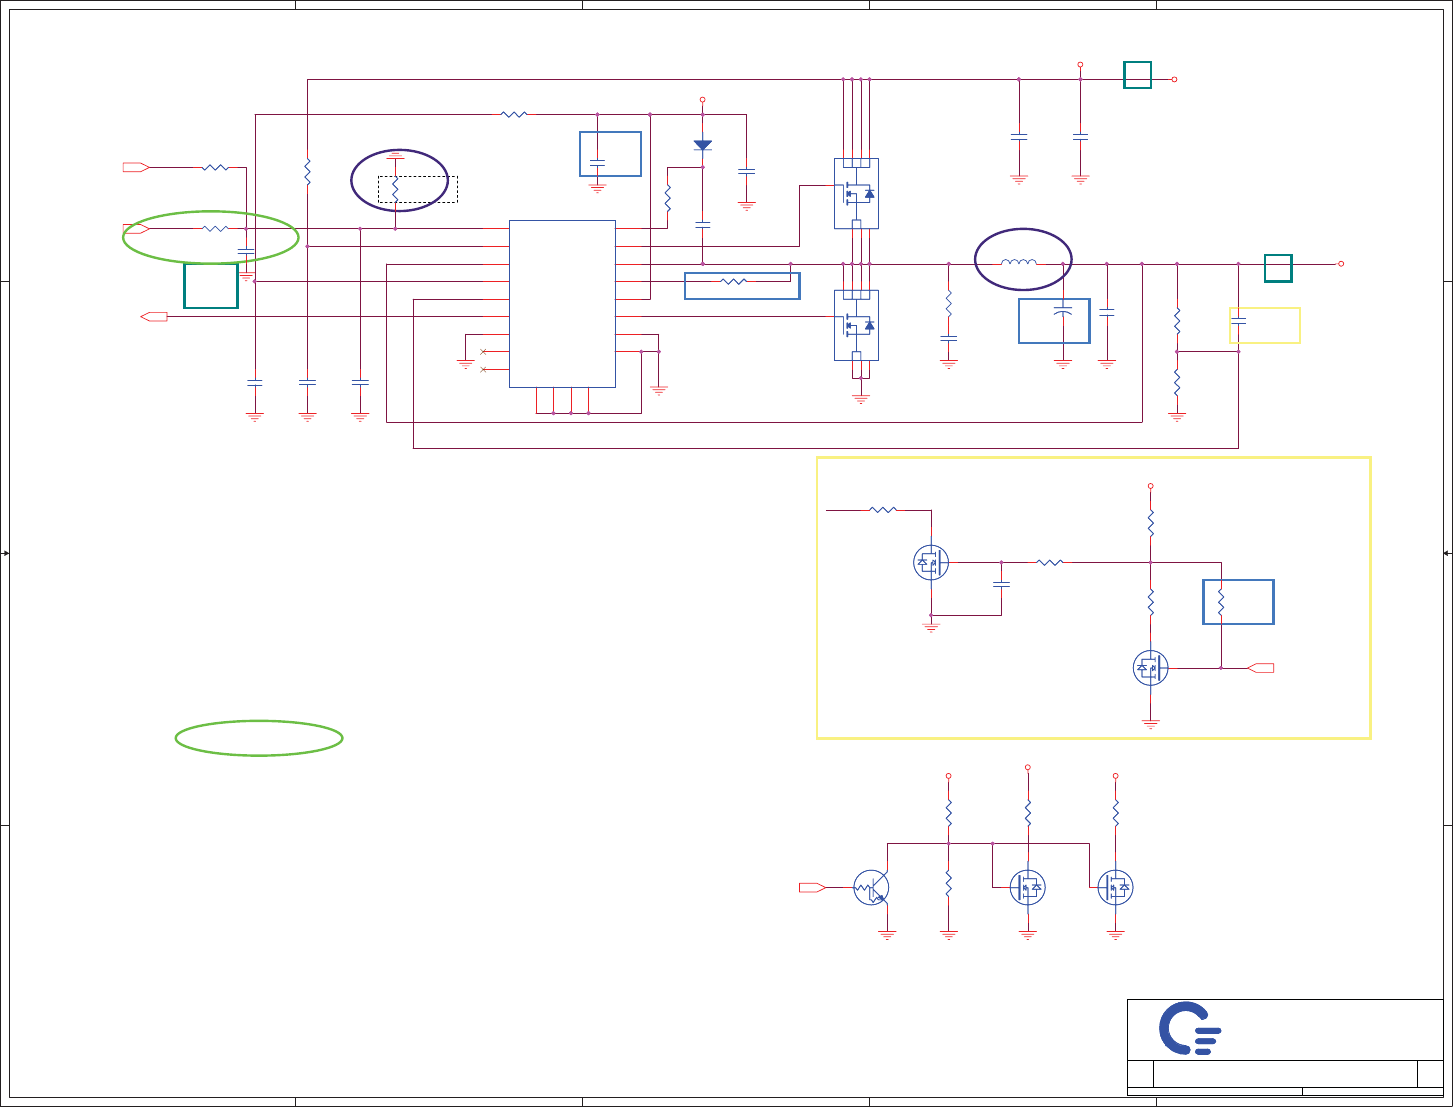Select the topmost input port on left side
Screen dimensions: 1453x1107
(136, 167)
